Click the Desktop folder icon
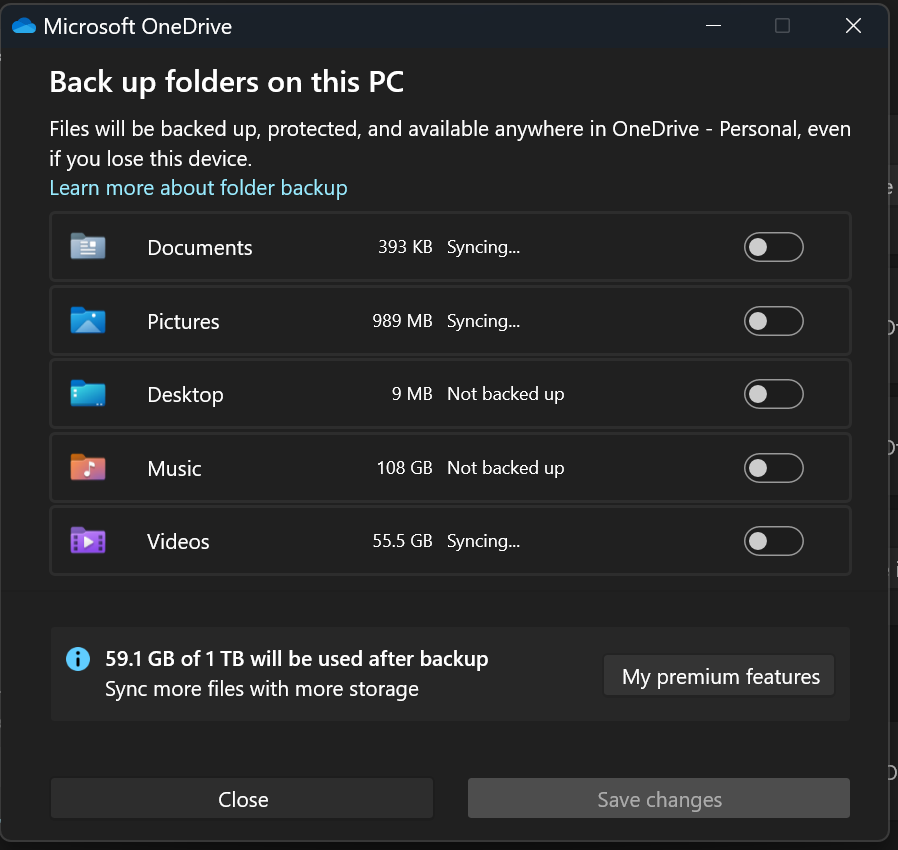Viewport: 898px width, 850px height. point(88,394)
